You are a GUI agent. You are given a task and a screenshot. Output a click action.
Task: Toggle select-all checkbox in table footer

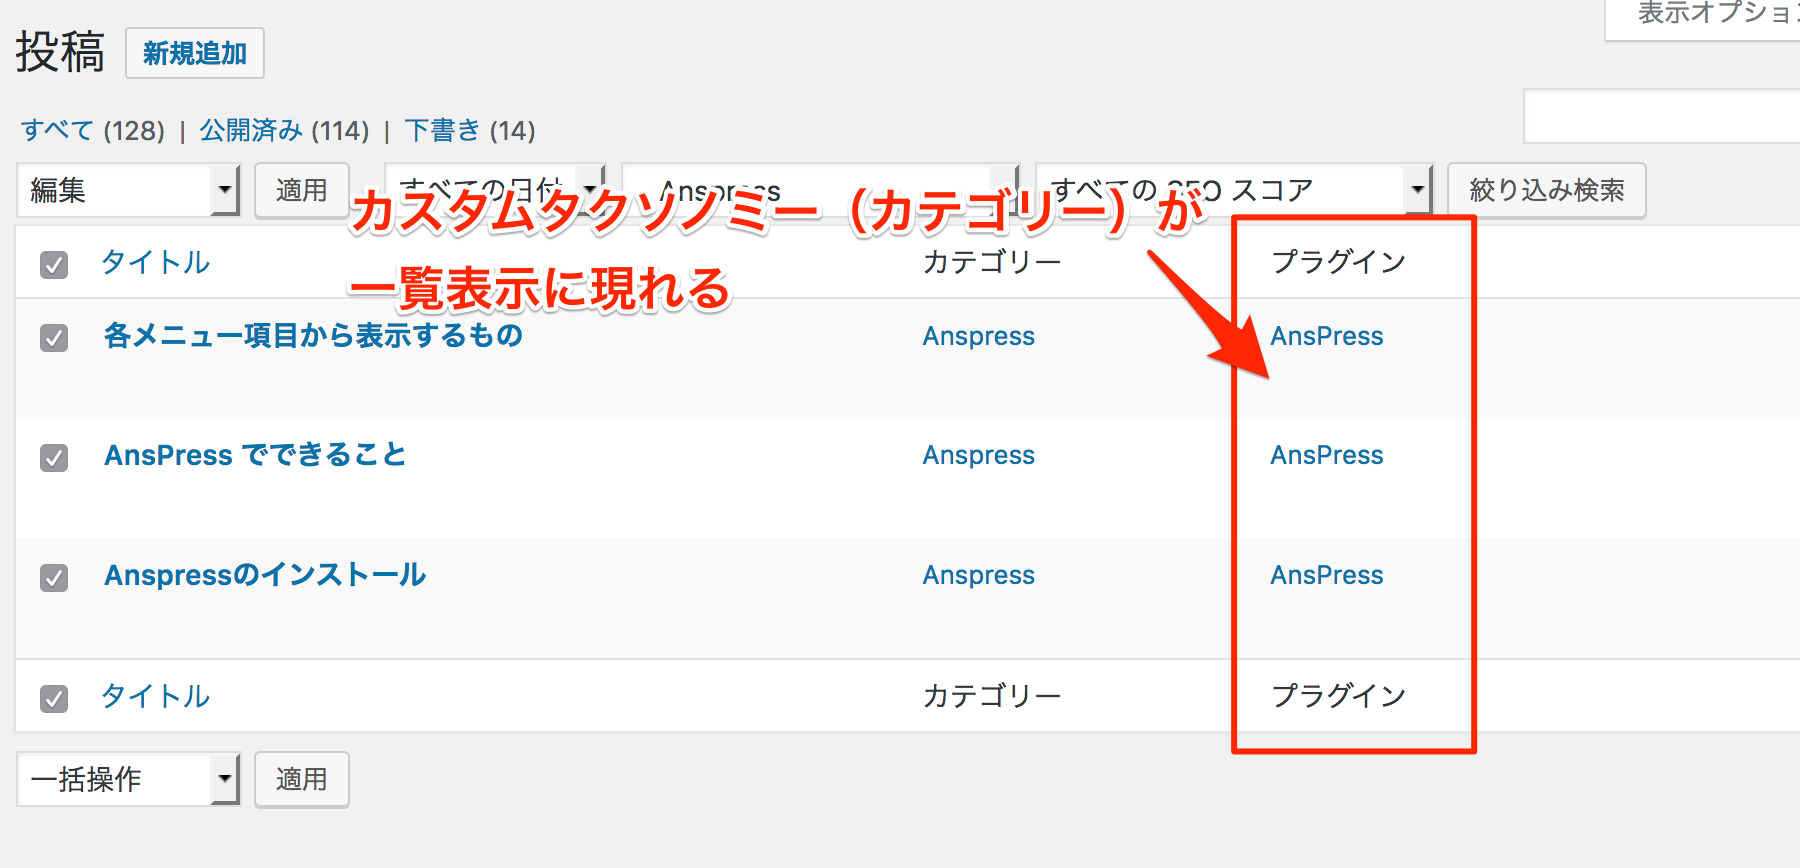(x=54, y=698)
